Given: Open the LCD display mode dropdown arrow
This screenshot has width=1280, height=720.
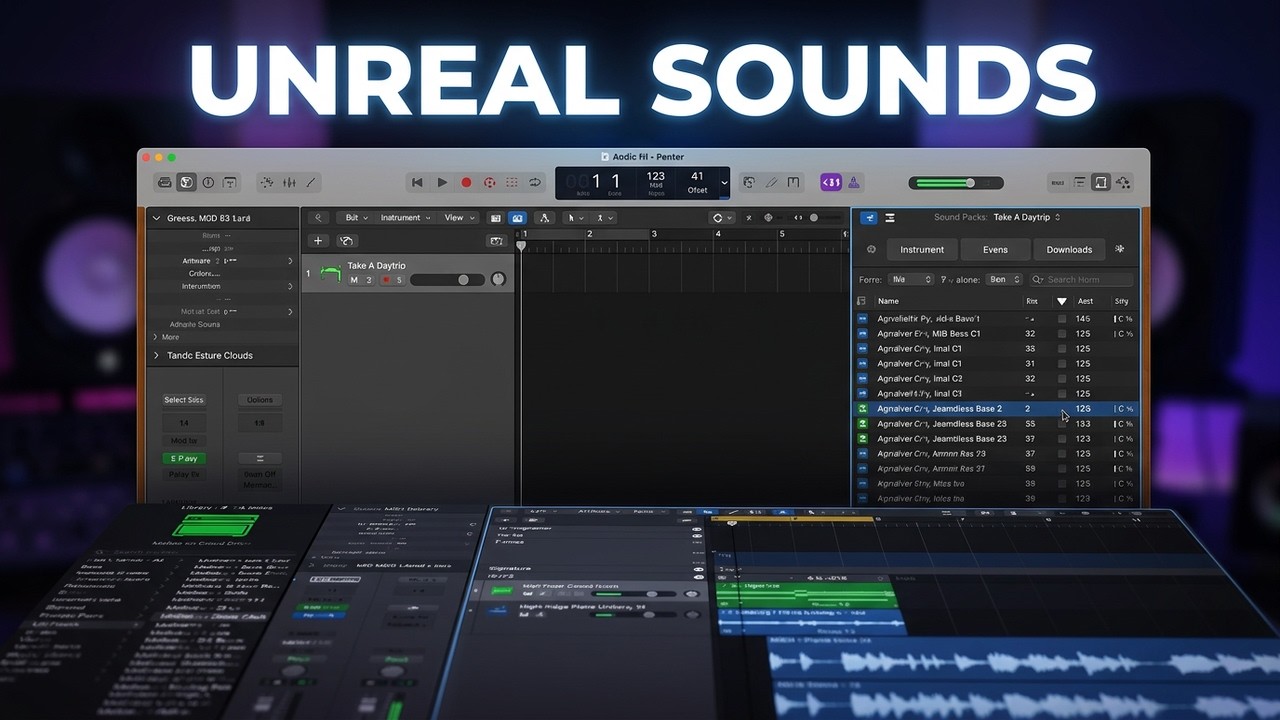Looking at the screenshot, I should click(x=724, y=183).
